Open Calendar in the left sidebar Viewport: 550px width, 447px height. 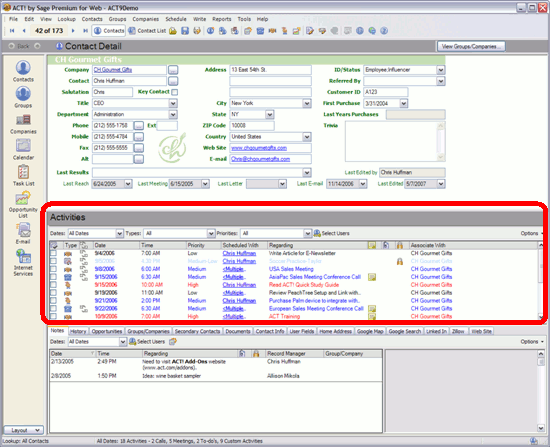23,149
